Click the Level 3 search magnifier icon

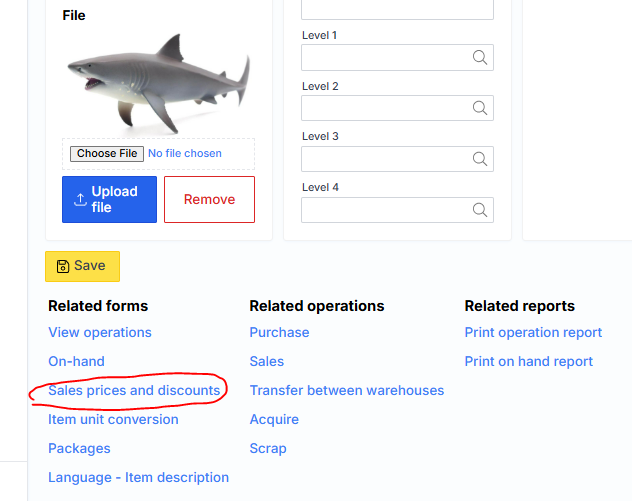tap(480, 159)
